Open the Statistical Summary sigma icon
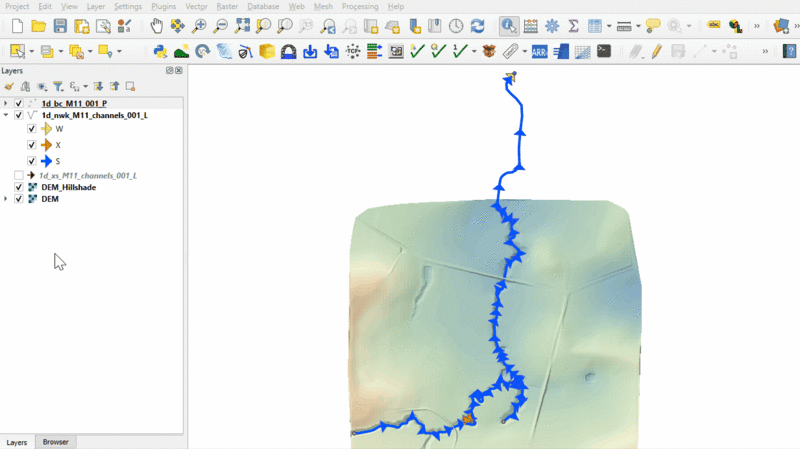 coord(573,26)
